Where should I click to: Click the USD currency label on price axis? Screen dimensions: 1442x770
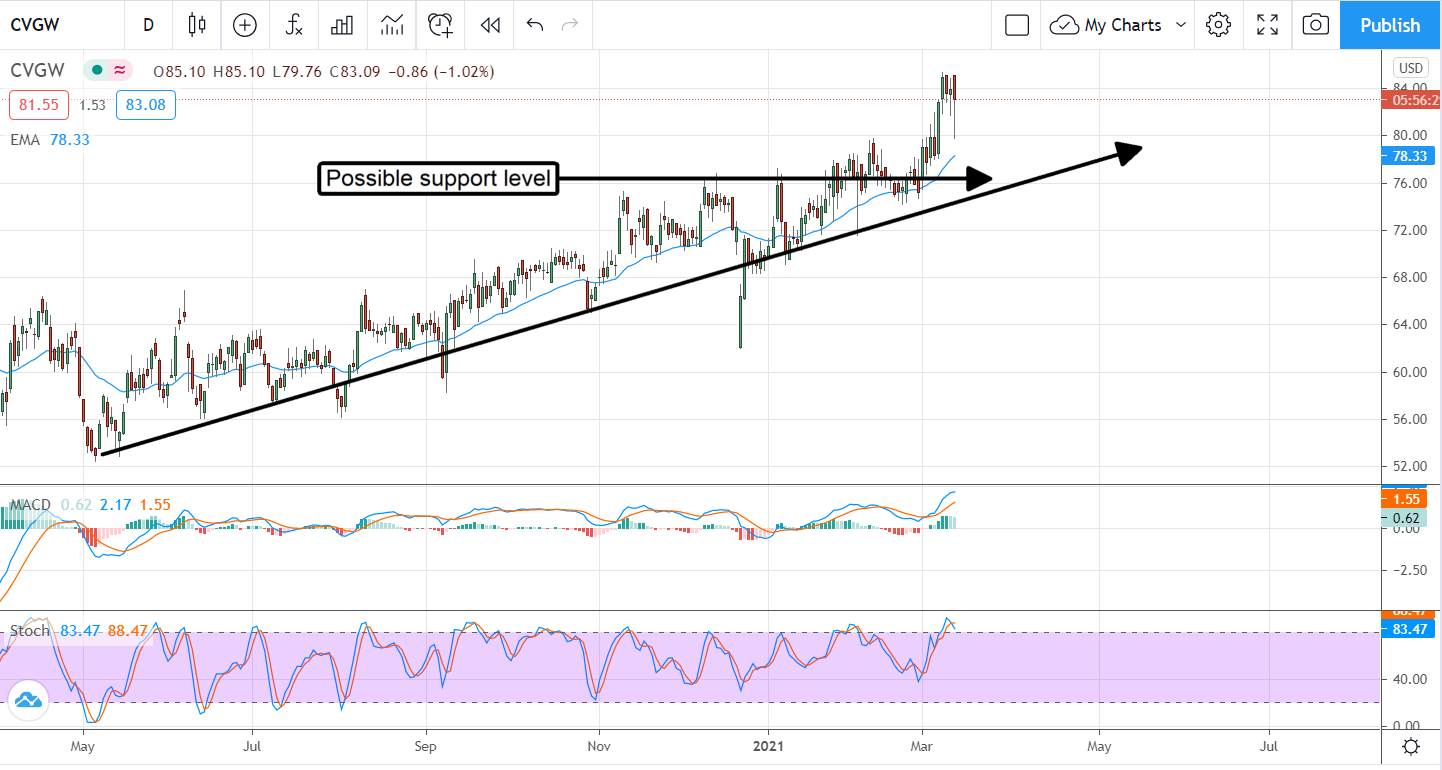[x=1410, y=68]
